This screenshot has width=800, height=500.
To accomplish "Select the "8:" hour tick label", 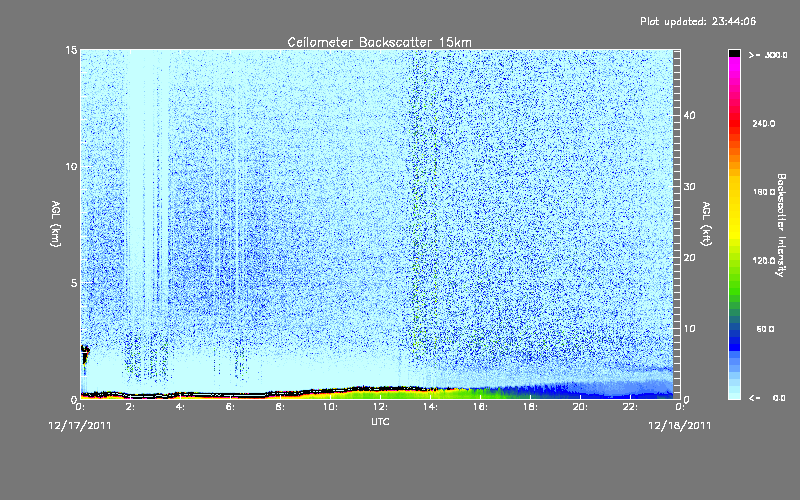I will point(280,407).
